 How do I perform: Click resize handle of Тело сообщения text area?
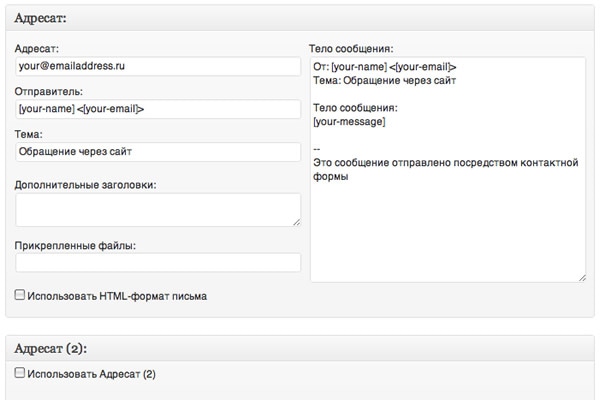581,277
